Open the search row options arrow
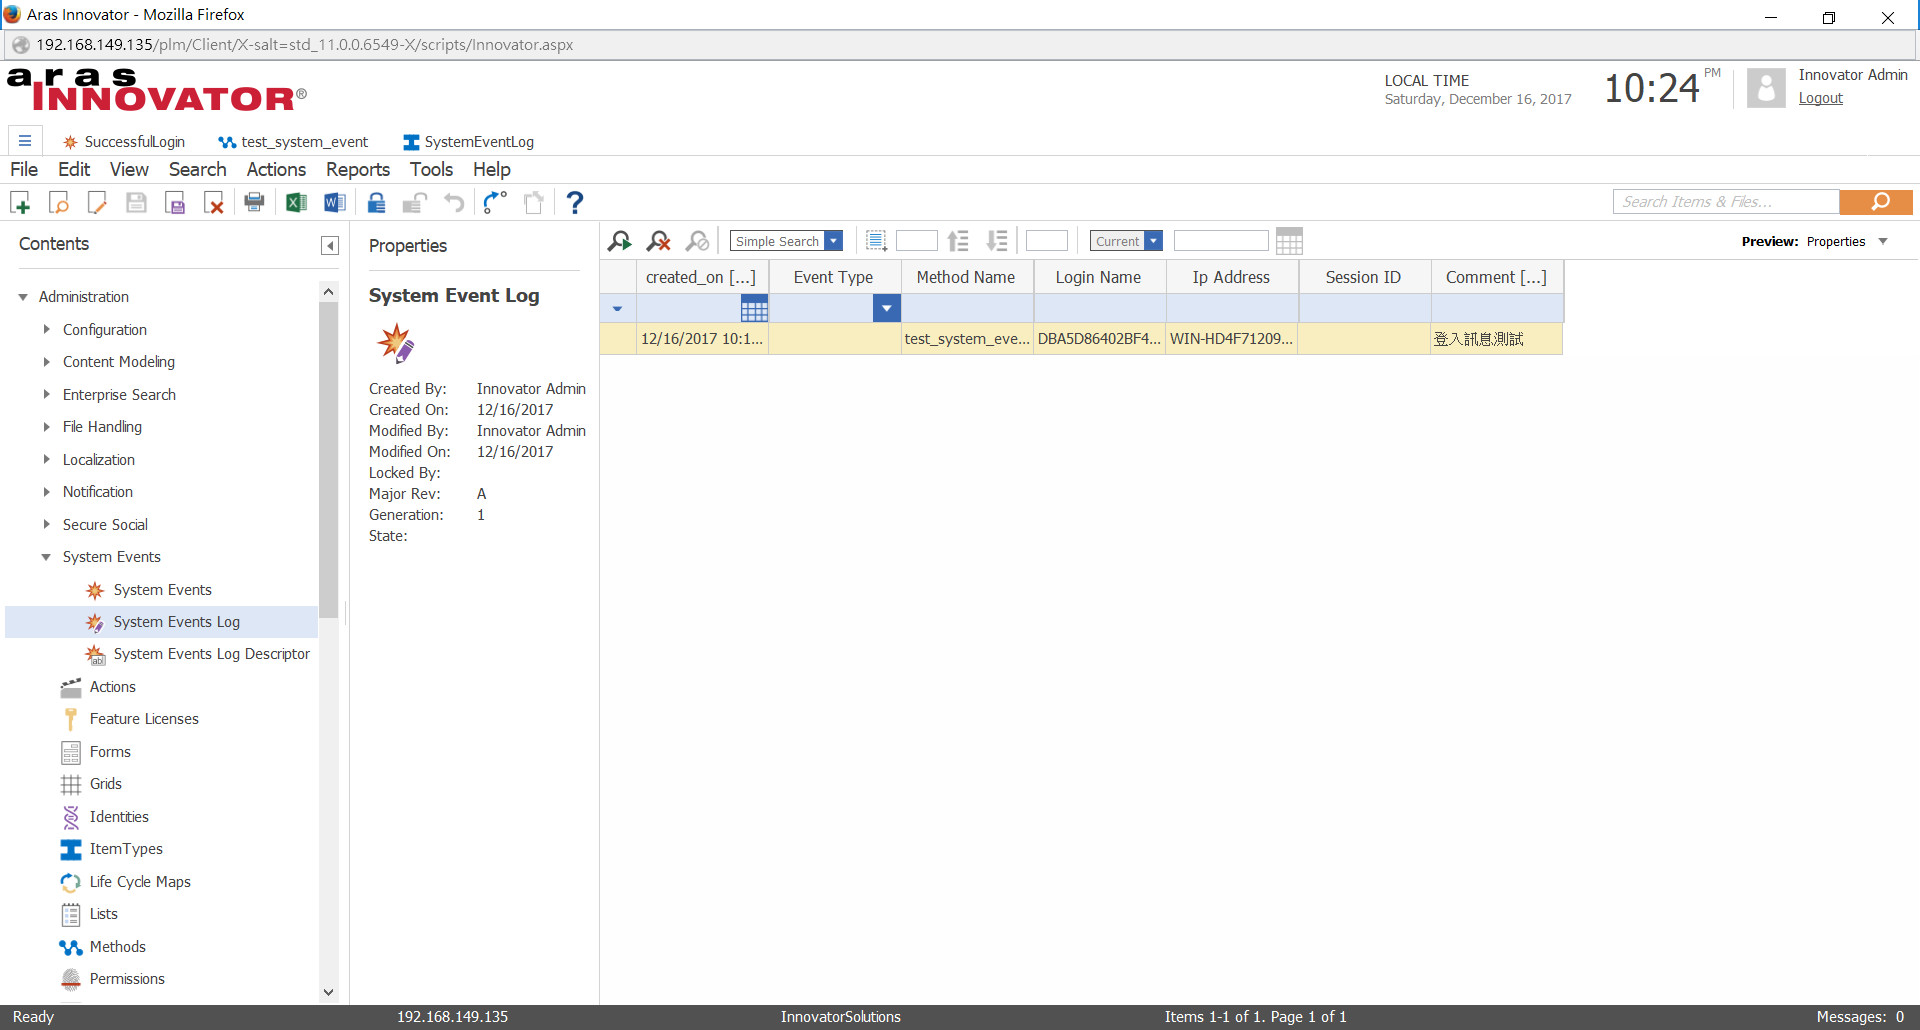The width and height of the screenshot is (1920, 1030). click(x=617, y=309)
